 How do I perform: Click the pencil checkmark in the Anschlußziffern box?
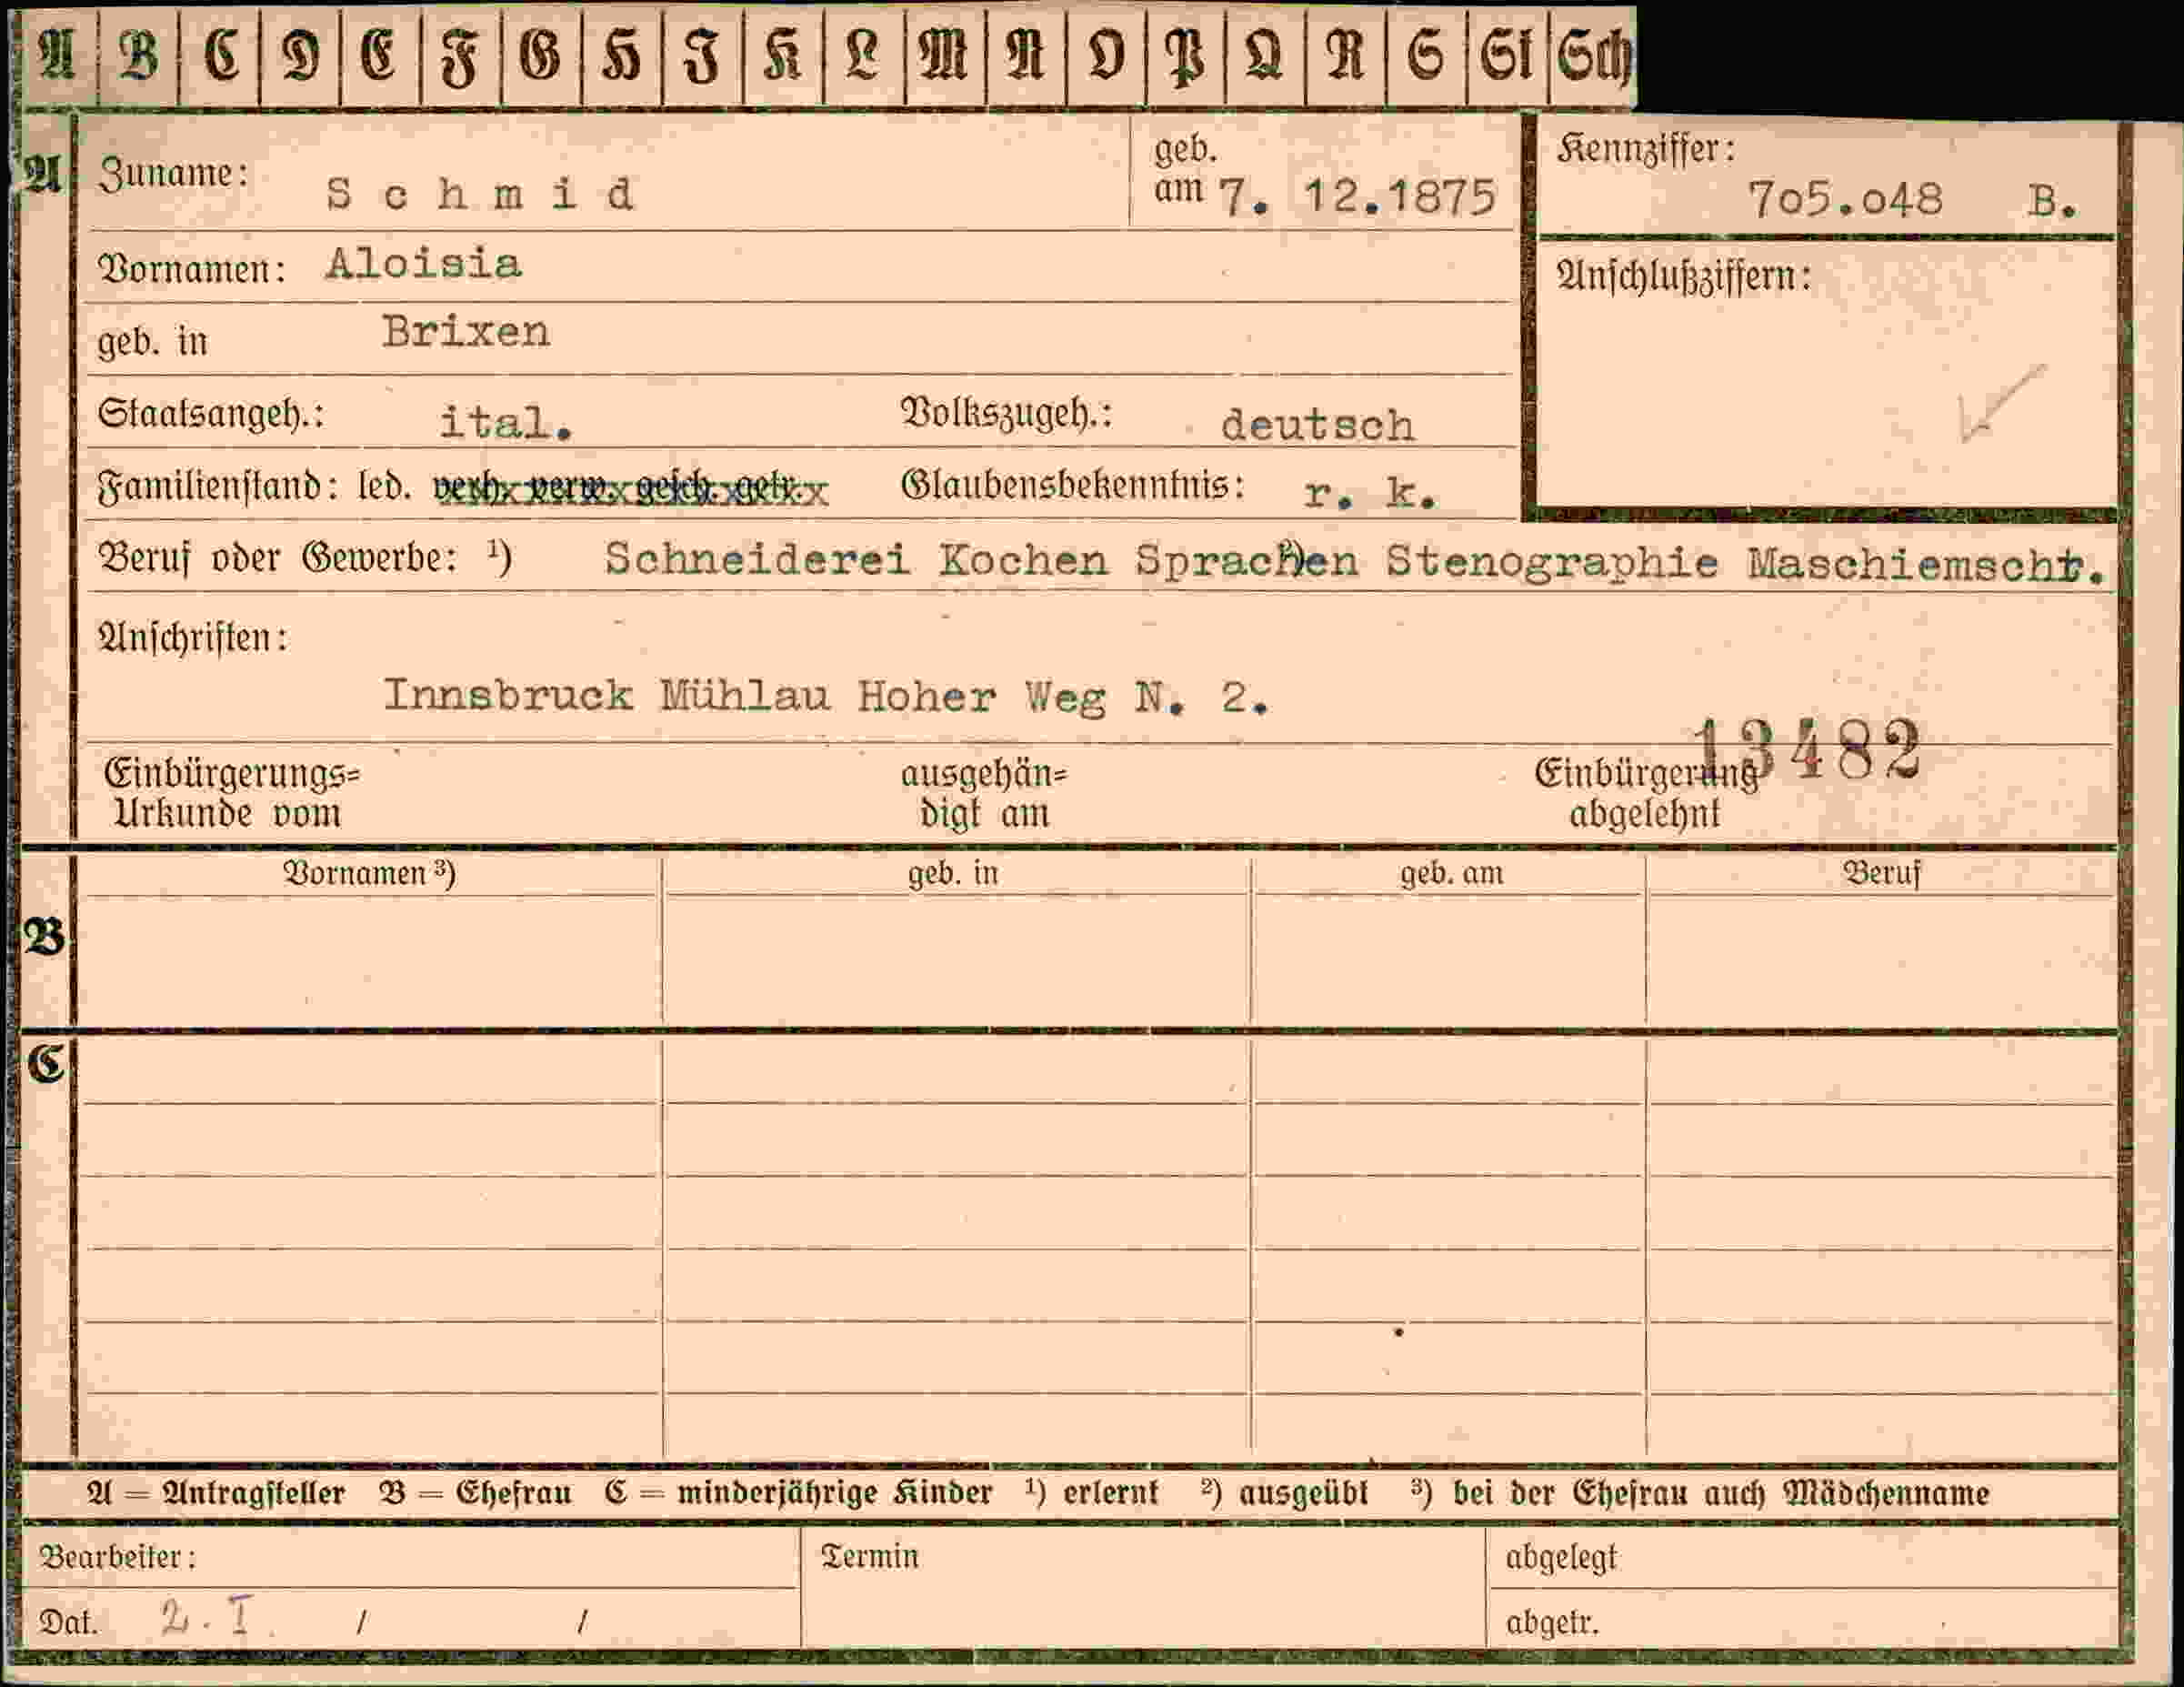click(2000, 404)
